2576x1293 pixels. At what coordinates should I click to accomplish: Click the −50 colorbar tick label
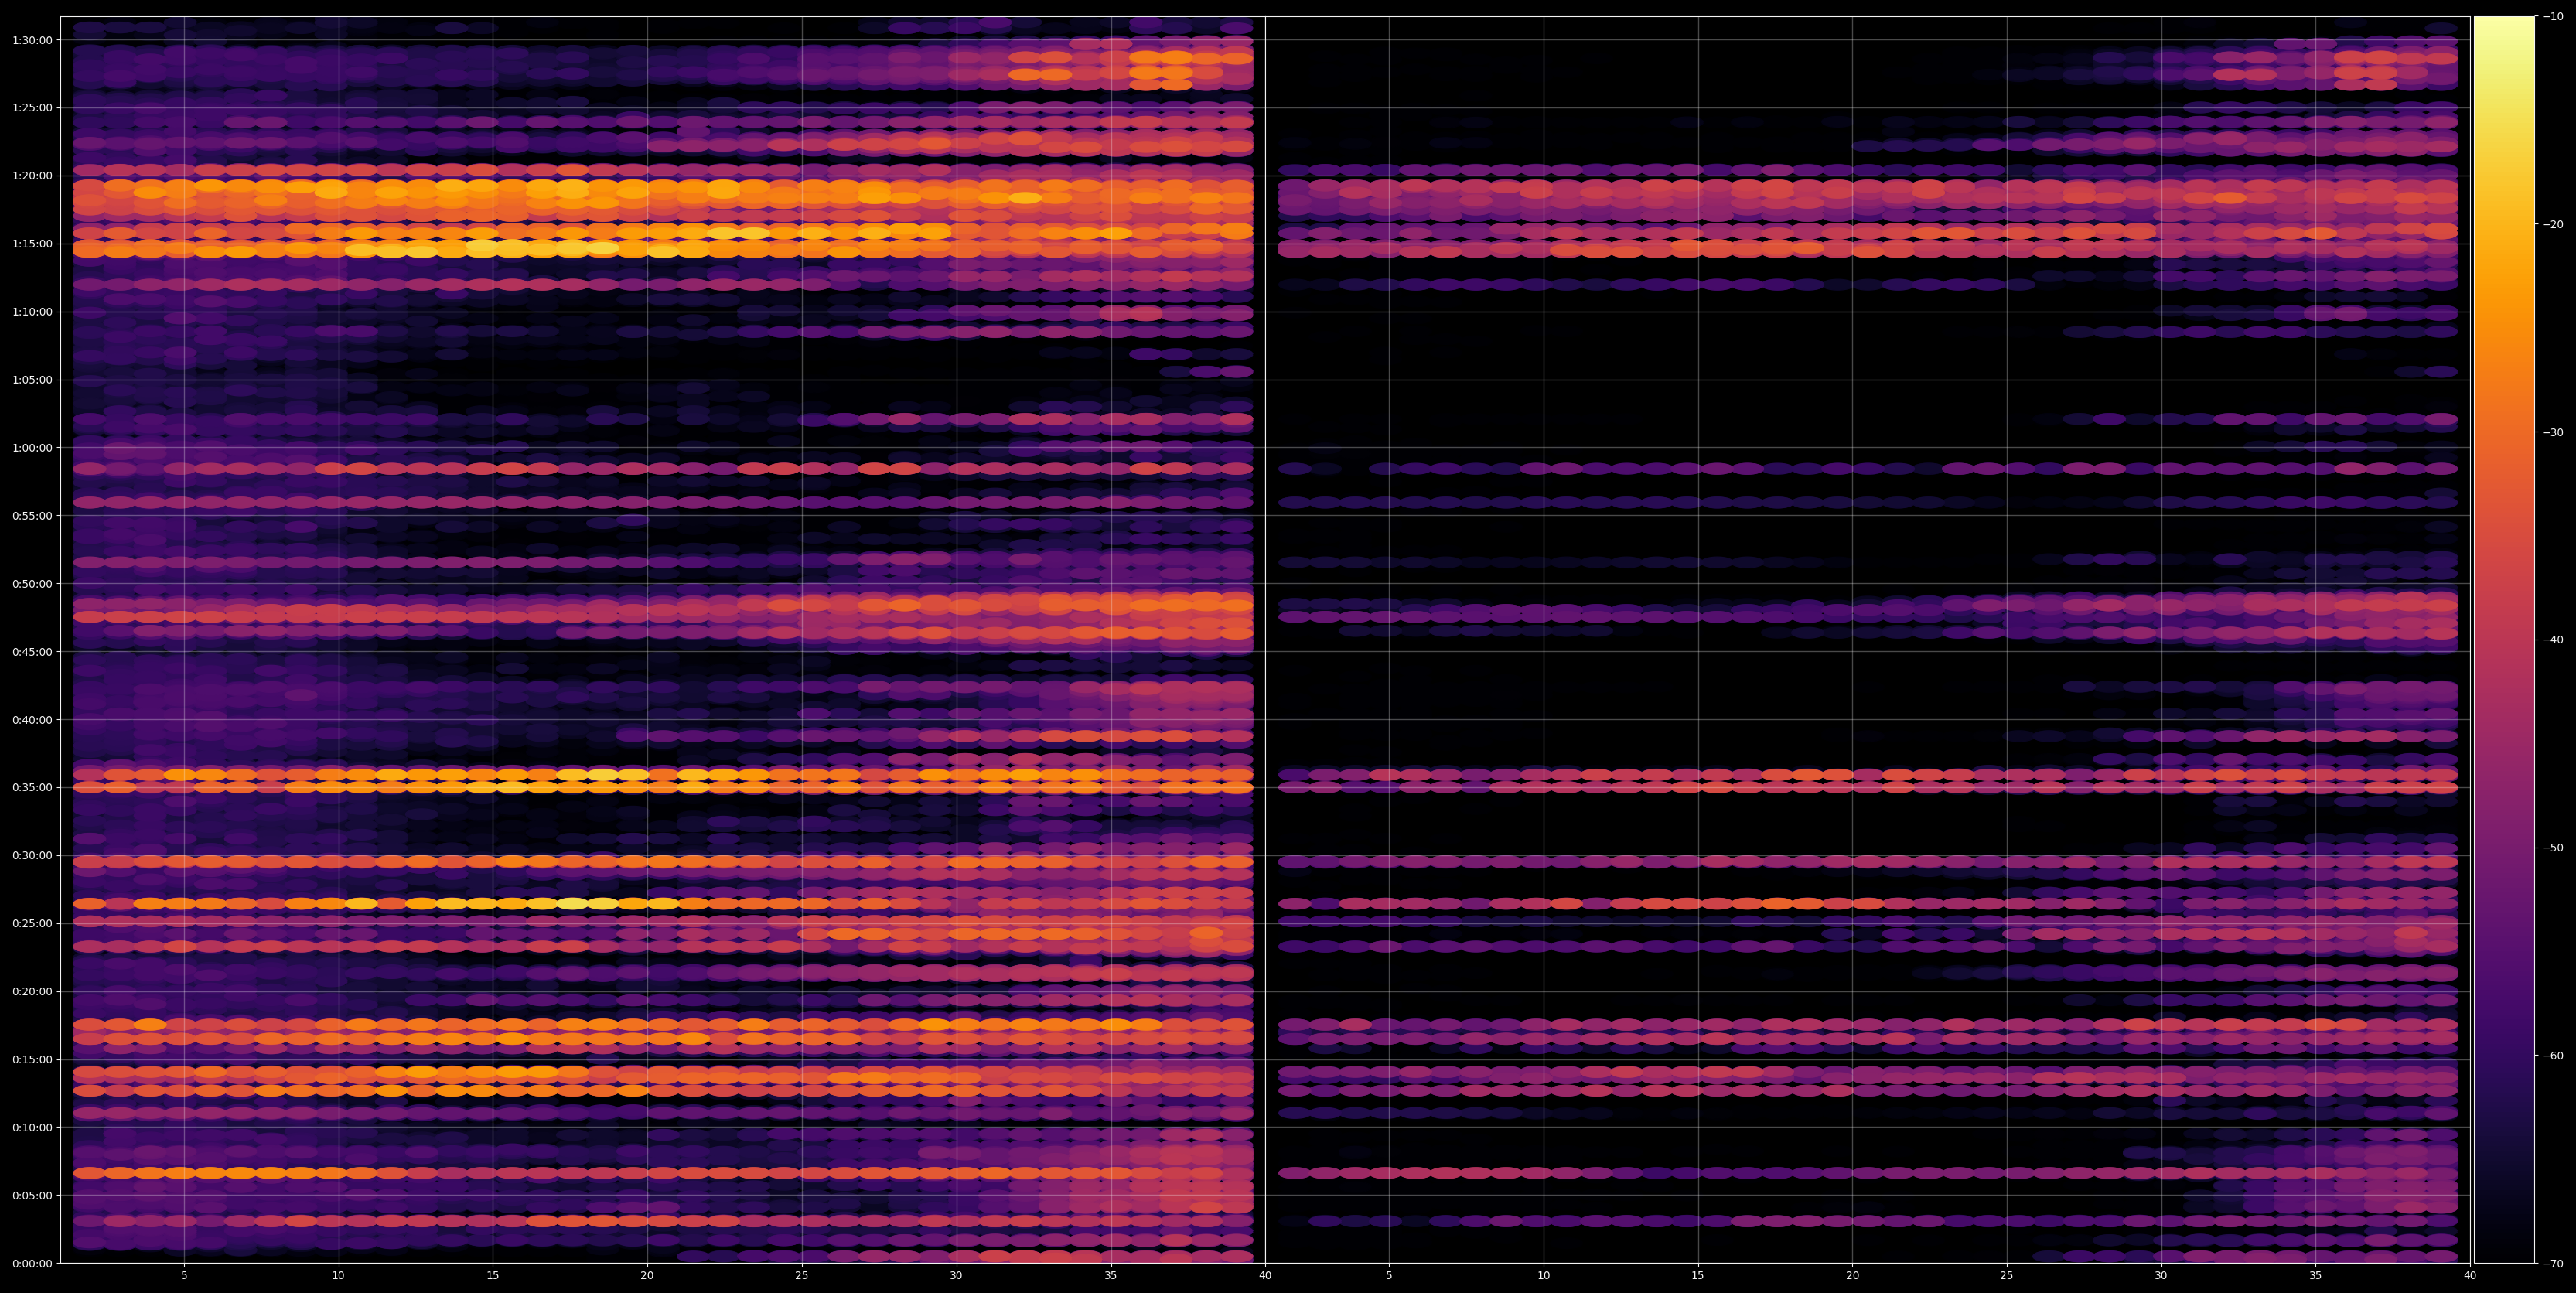tap(2553, 848)
